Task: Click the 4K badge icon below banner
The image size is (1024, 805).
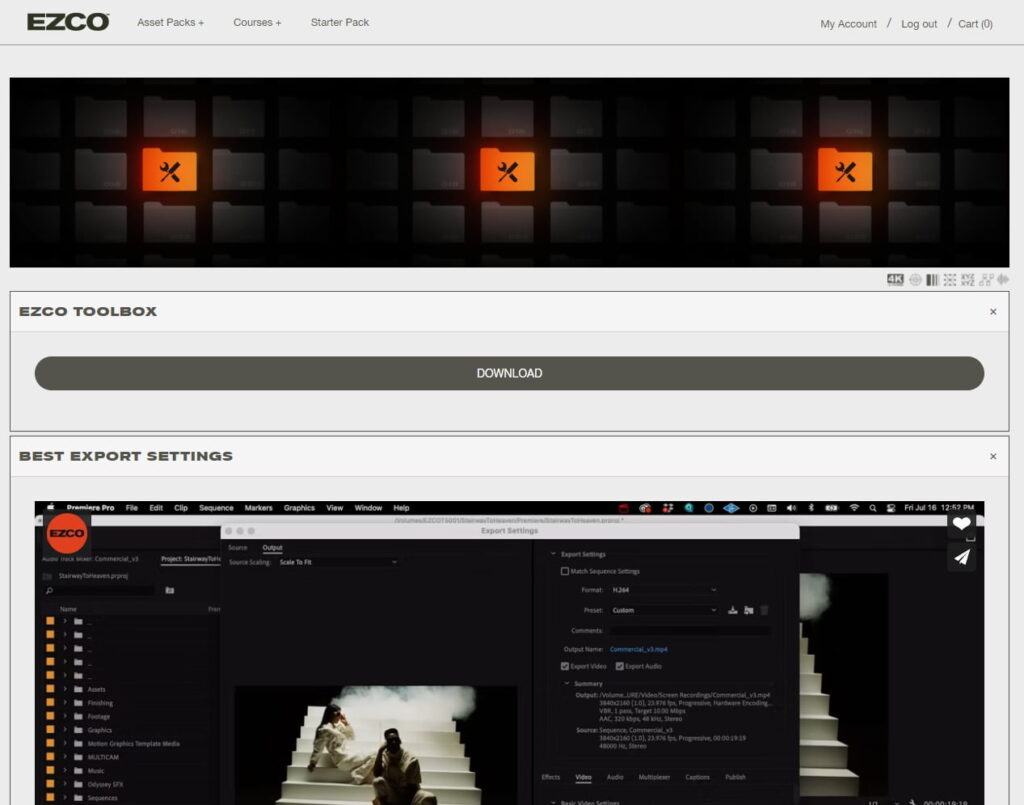Action: [895, 280]
